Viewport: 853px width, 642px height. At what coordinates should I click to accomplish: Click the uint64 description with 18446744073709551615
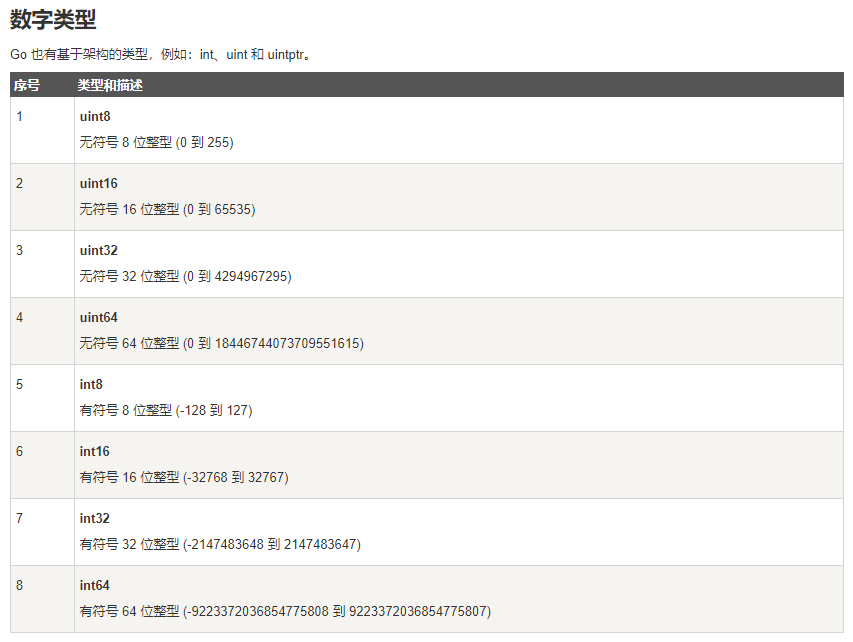[x=222, y=343]
